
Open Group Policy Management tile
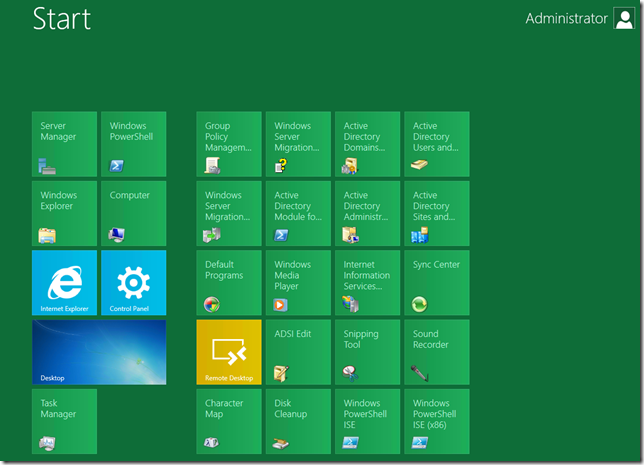[x=229, y=144]
